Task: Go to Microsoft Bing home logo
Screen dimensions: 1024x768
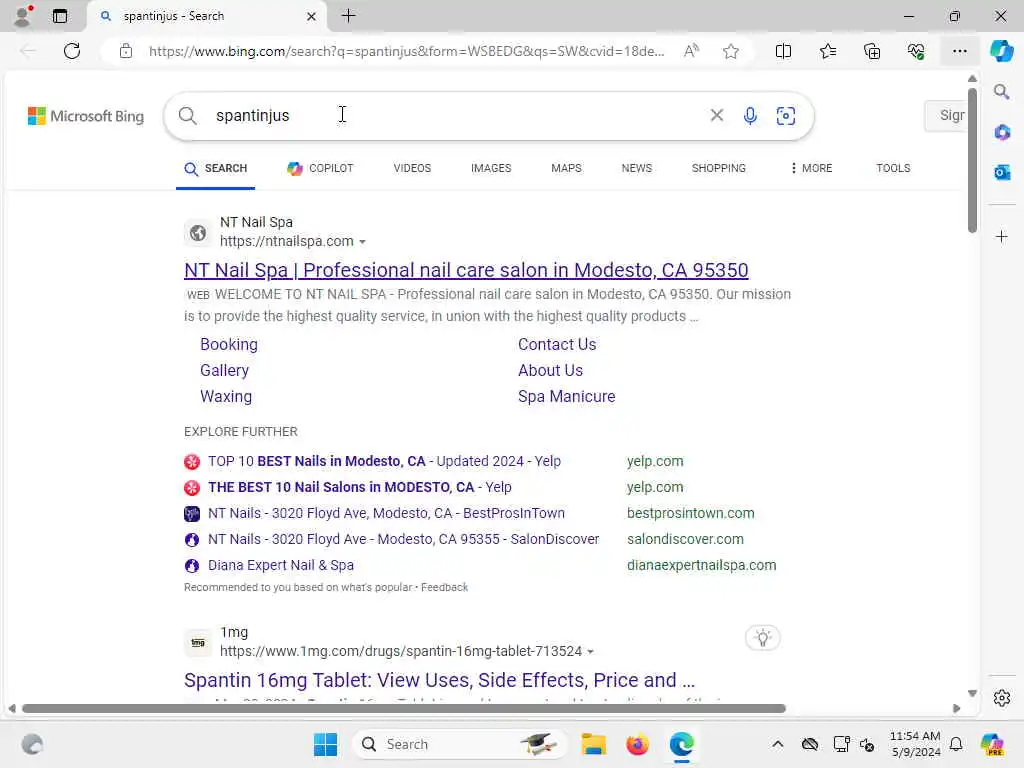Action: point(86,116)
